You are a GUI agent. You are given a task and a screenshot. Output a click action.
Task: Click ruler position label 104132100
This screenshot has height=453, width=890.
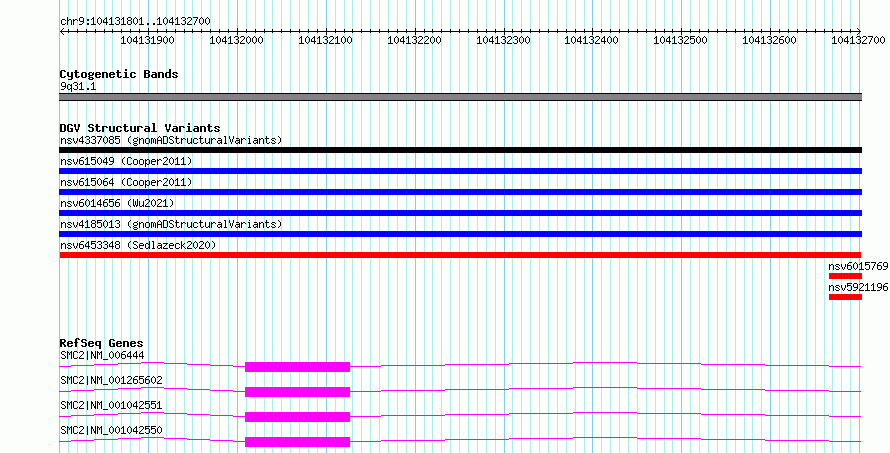click(325, 40)
